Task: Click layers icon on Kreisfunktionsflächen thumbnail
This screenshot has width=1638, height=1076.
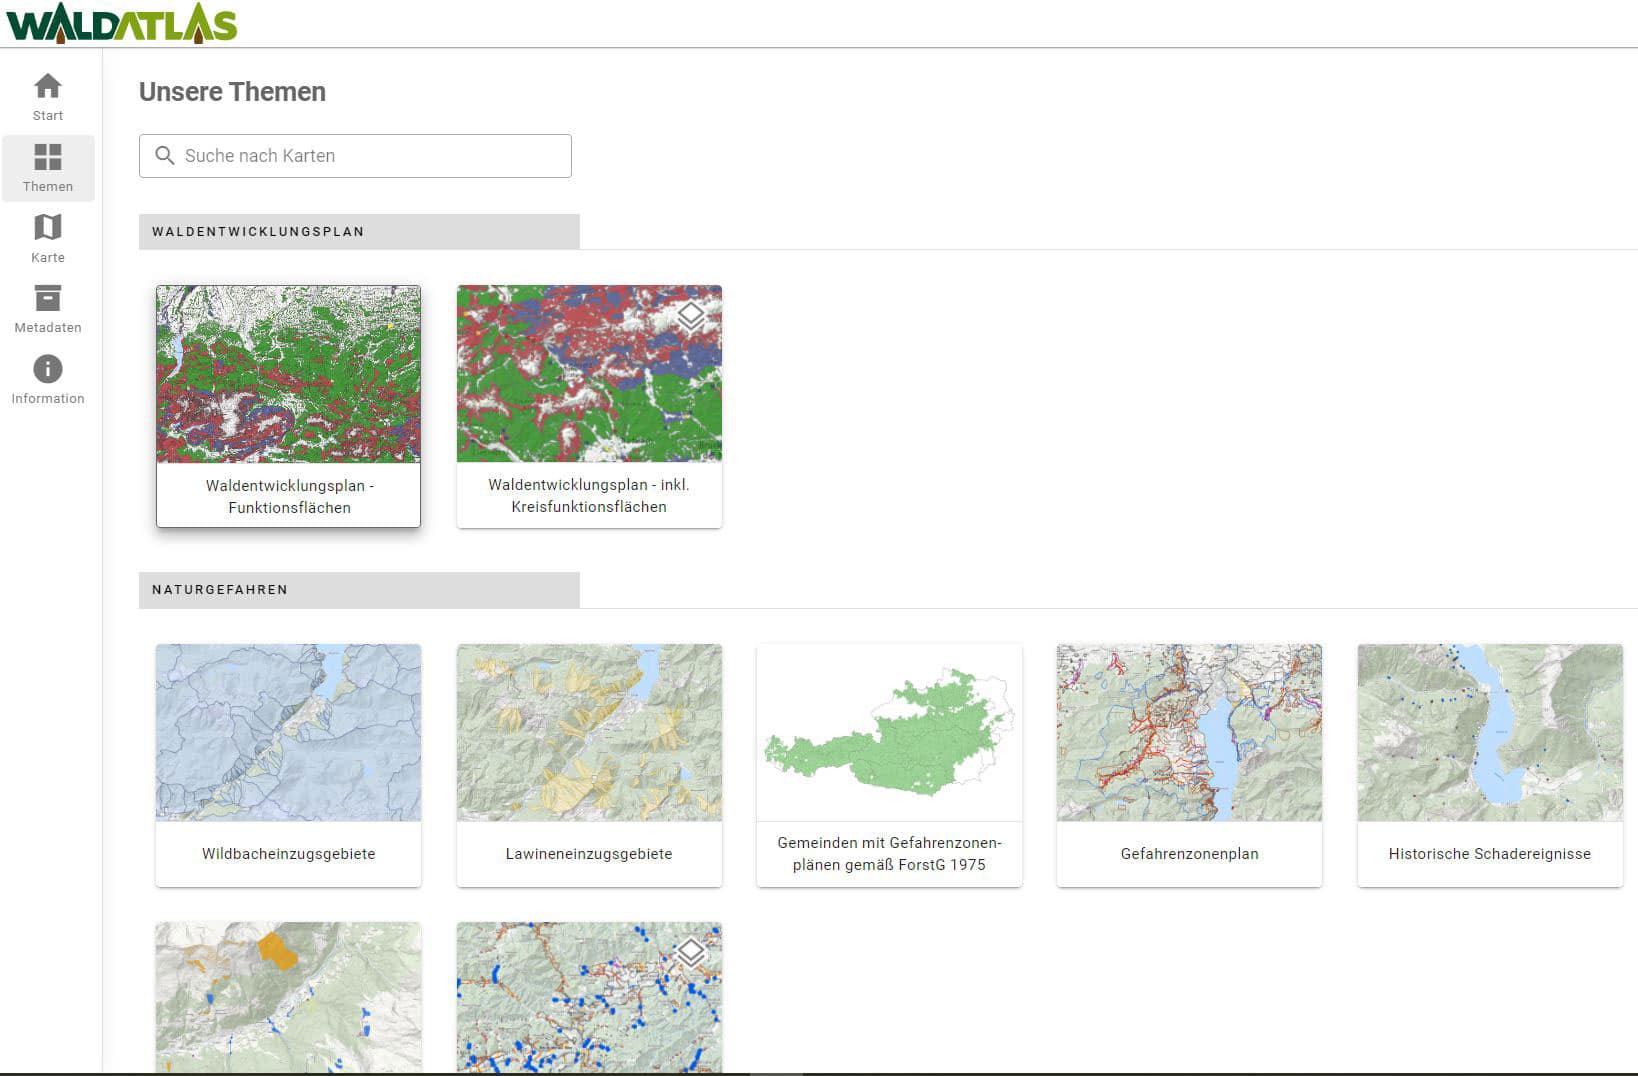Action: click(691, 315)
